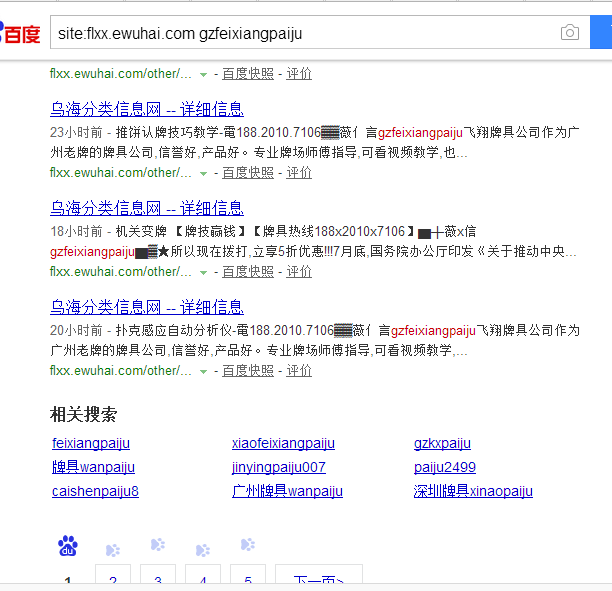Screen dimensions: 612x591
Task: Click the green URL of the 20小时前 result
Action: pyautogui.click(x=121, y=370)
